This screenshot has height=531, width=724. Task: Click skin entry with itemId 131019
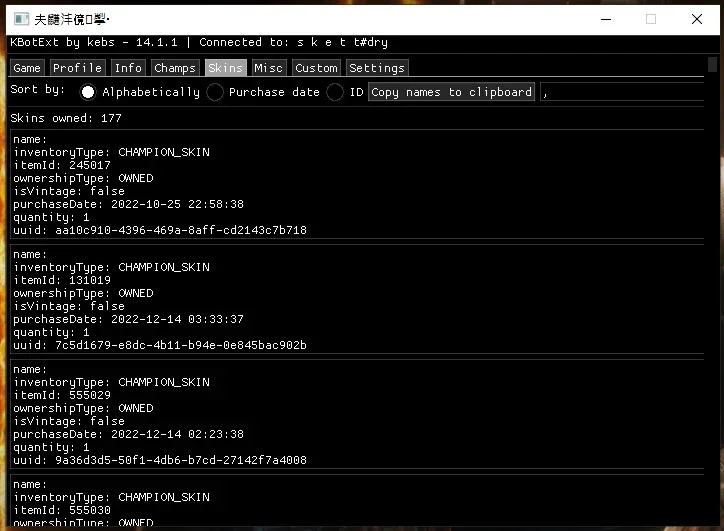[x=357, y=299]
